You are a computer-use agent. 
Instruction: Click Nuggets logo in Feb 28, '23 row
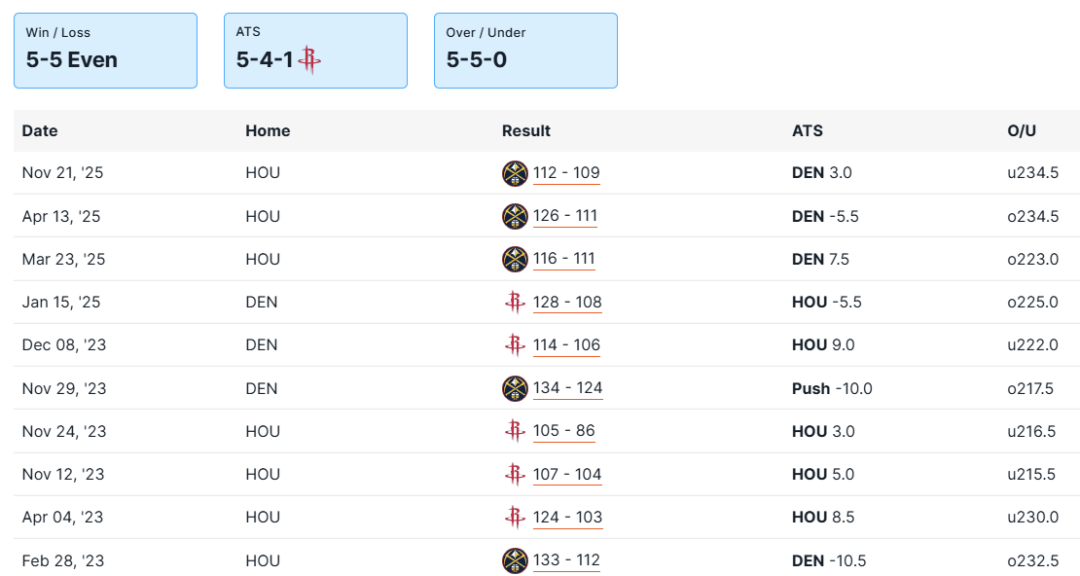pyautogui.click(x=514, y=560)
